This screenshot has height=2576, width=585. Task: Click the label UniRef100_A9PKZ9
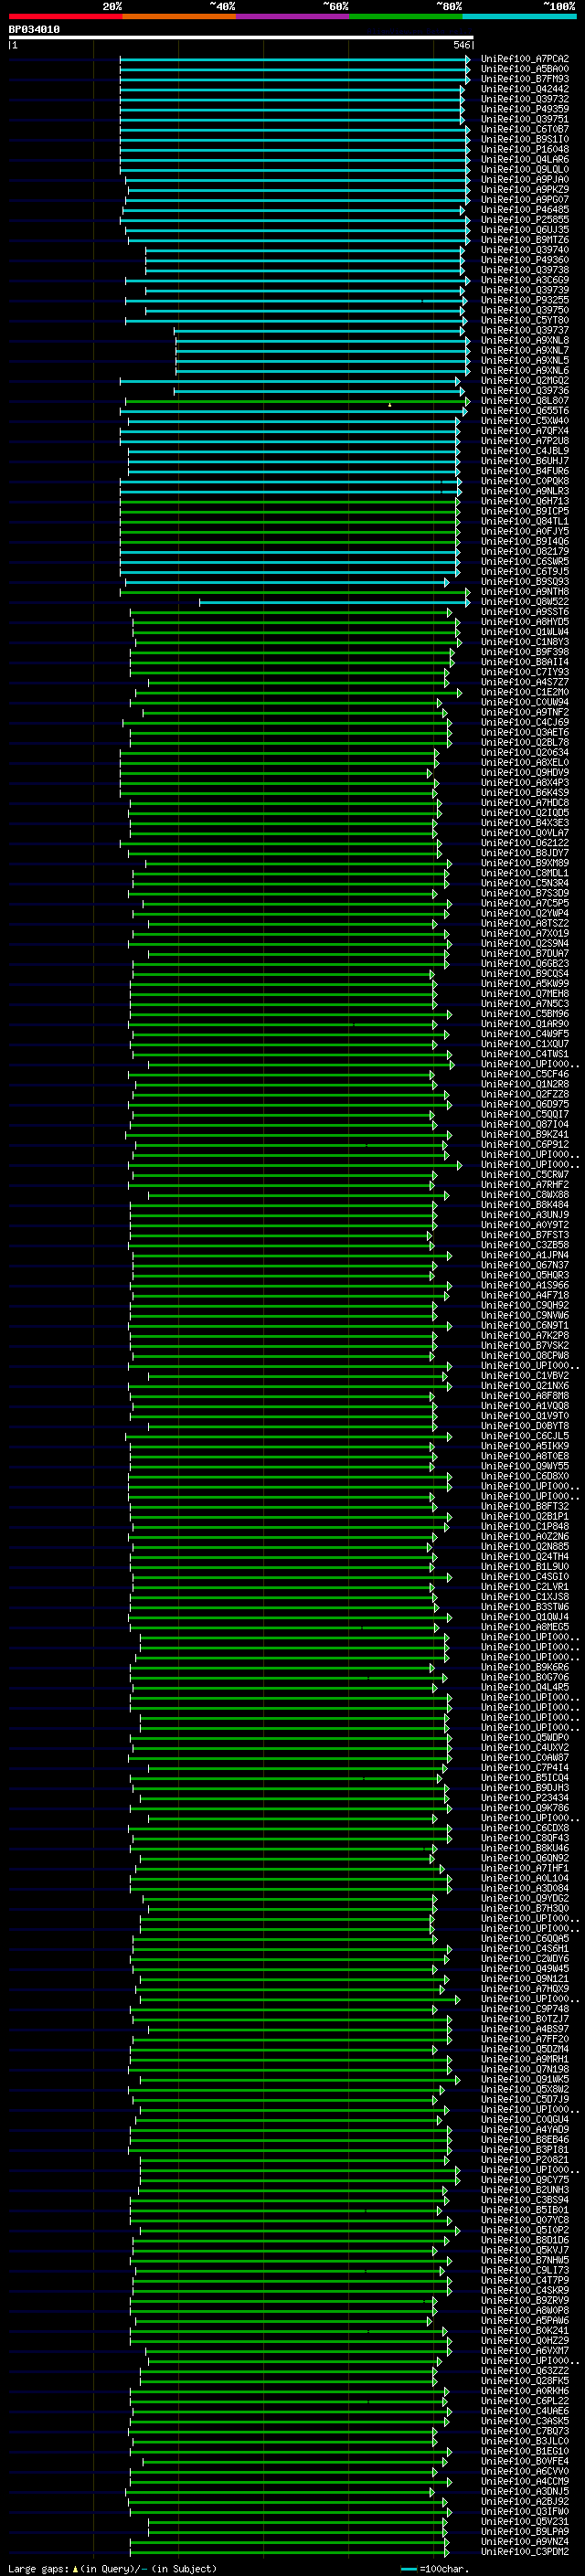[525, 189]
